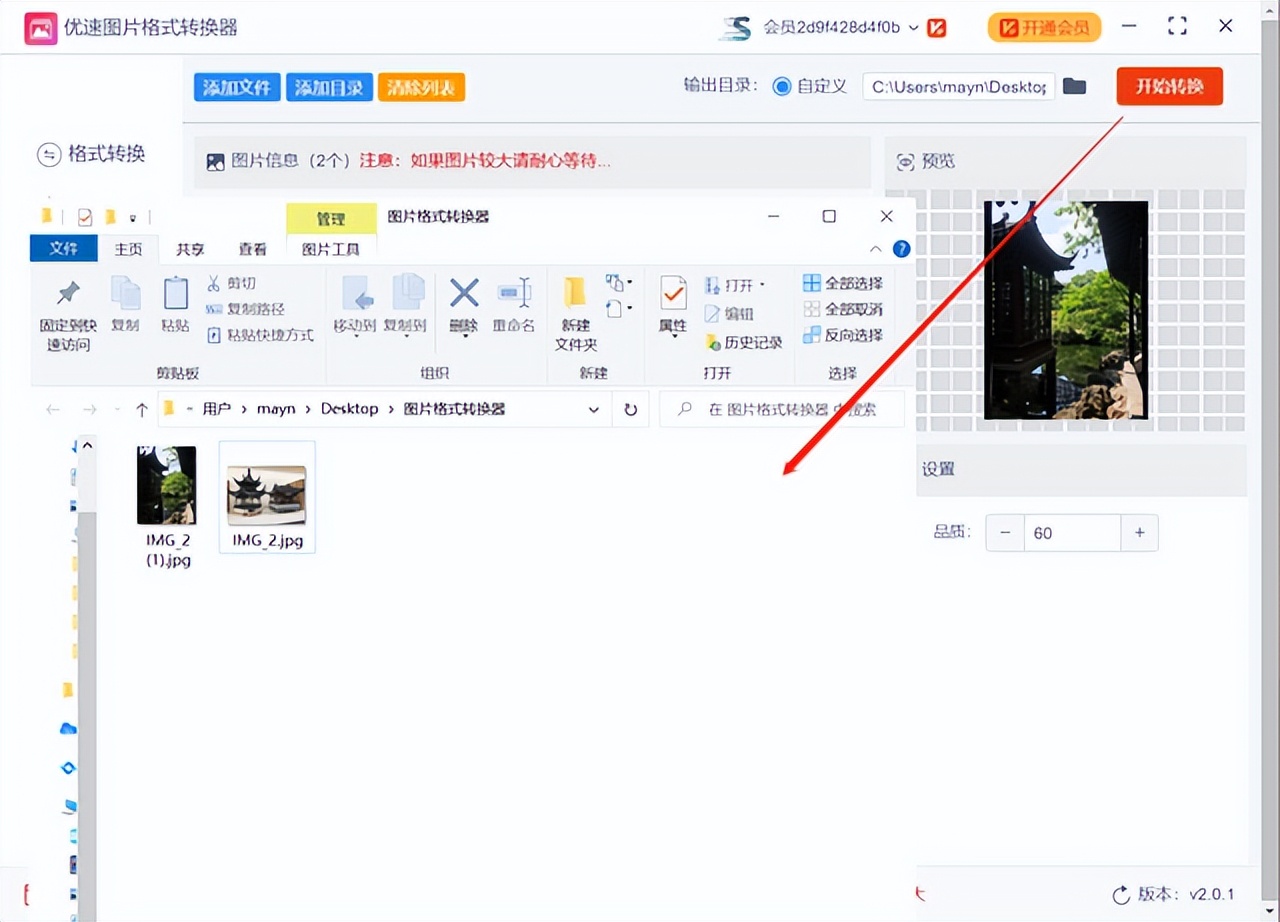Go back with the Explorer back arrow

53,410
